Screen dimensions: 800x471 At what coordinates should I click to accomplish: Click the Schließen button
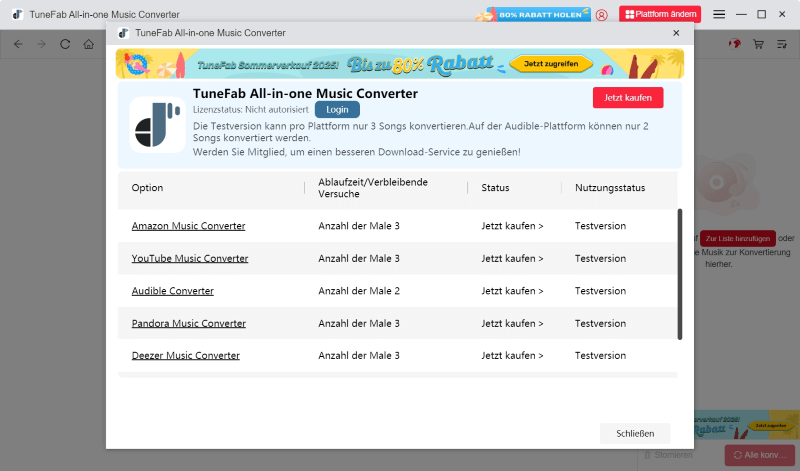coord(635,433)
